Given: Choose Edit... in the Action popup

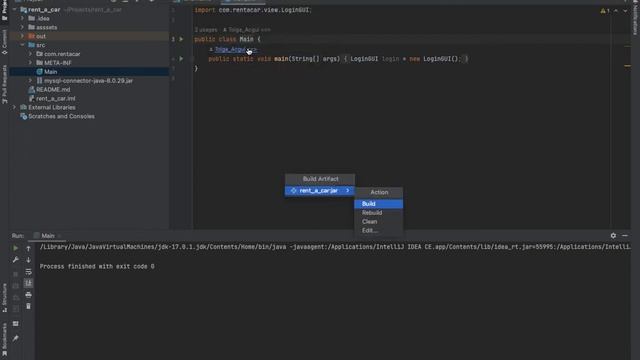Looking at the screenshot, I should tap(378, 231).
